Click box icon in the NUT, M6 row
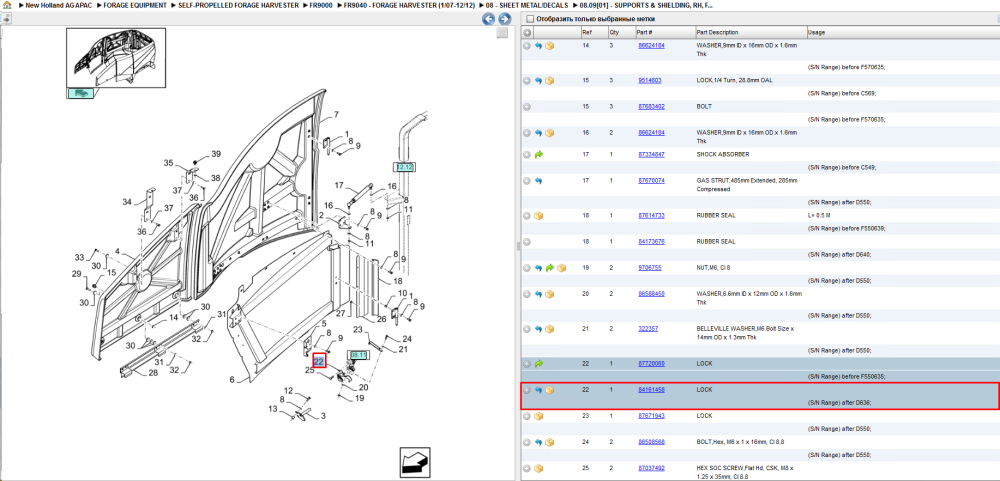The image size is (1000, 481). 561,268
